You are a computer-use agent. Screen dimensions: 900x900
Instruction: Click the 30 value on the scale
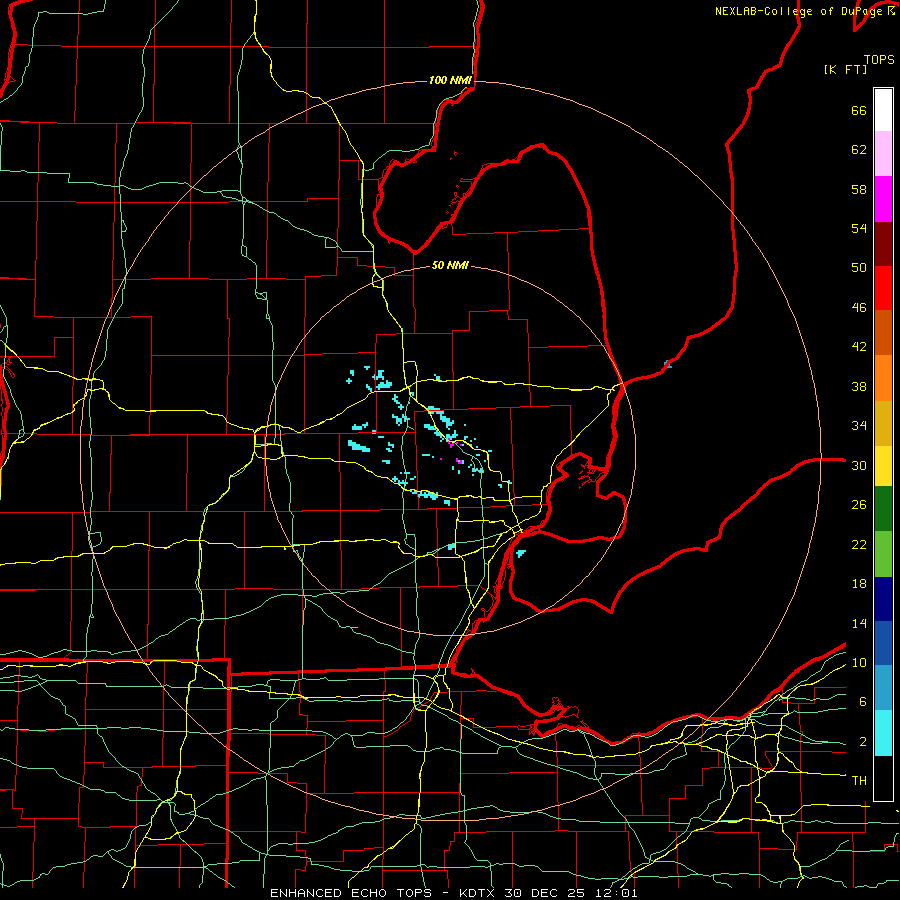click(859, 465)
